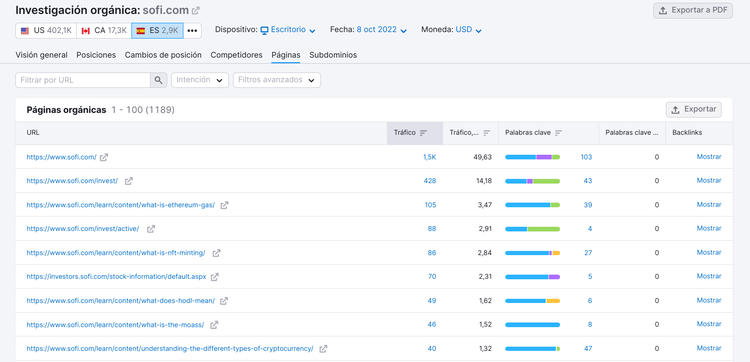Click keyword count 103

pos(586,157)
